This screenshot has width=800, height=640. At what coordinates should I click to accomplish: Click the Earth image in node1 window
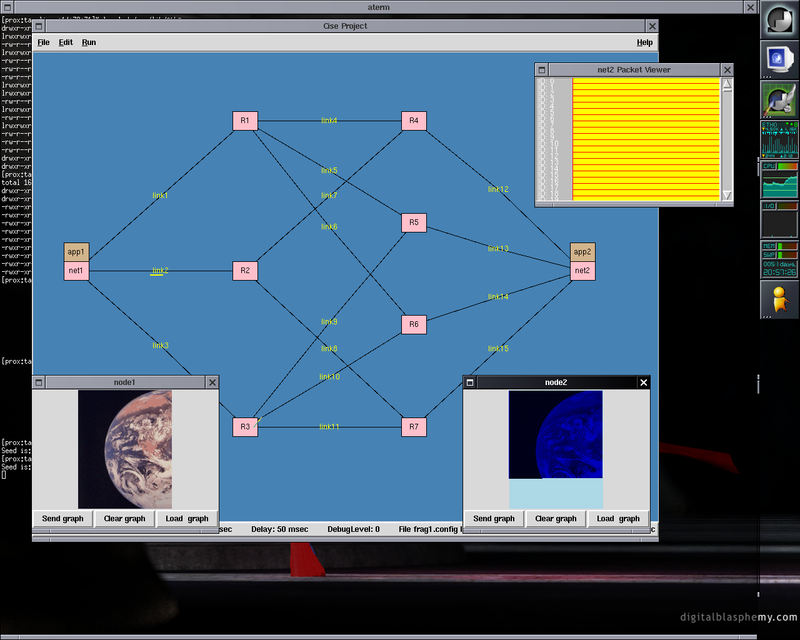(x=125, y=450)
